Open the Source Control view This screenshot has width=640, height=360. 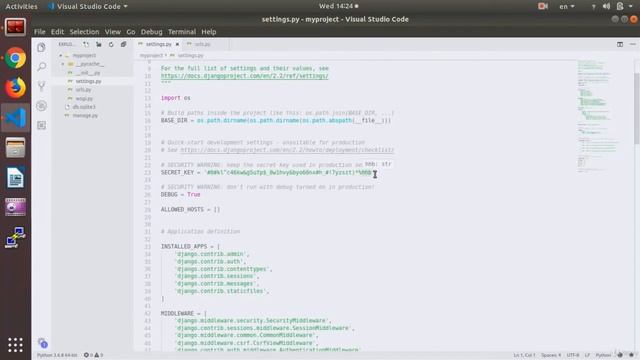click(x=41, y=86)
